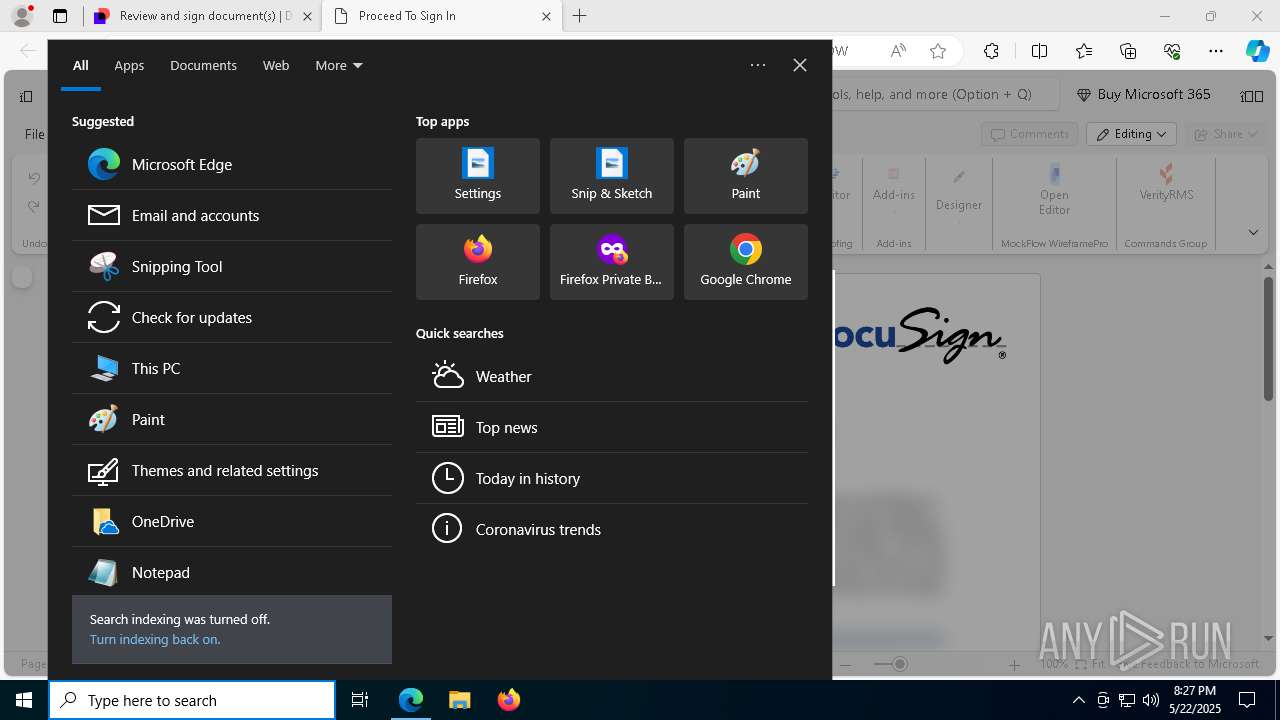Open This PC from suggested list
The image size is (1280, 720).
tap(232, 368)
